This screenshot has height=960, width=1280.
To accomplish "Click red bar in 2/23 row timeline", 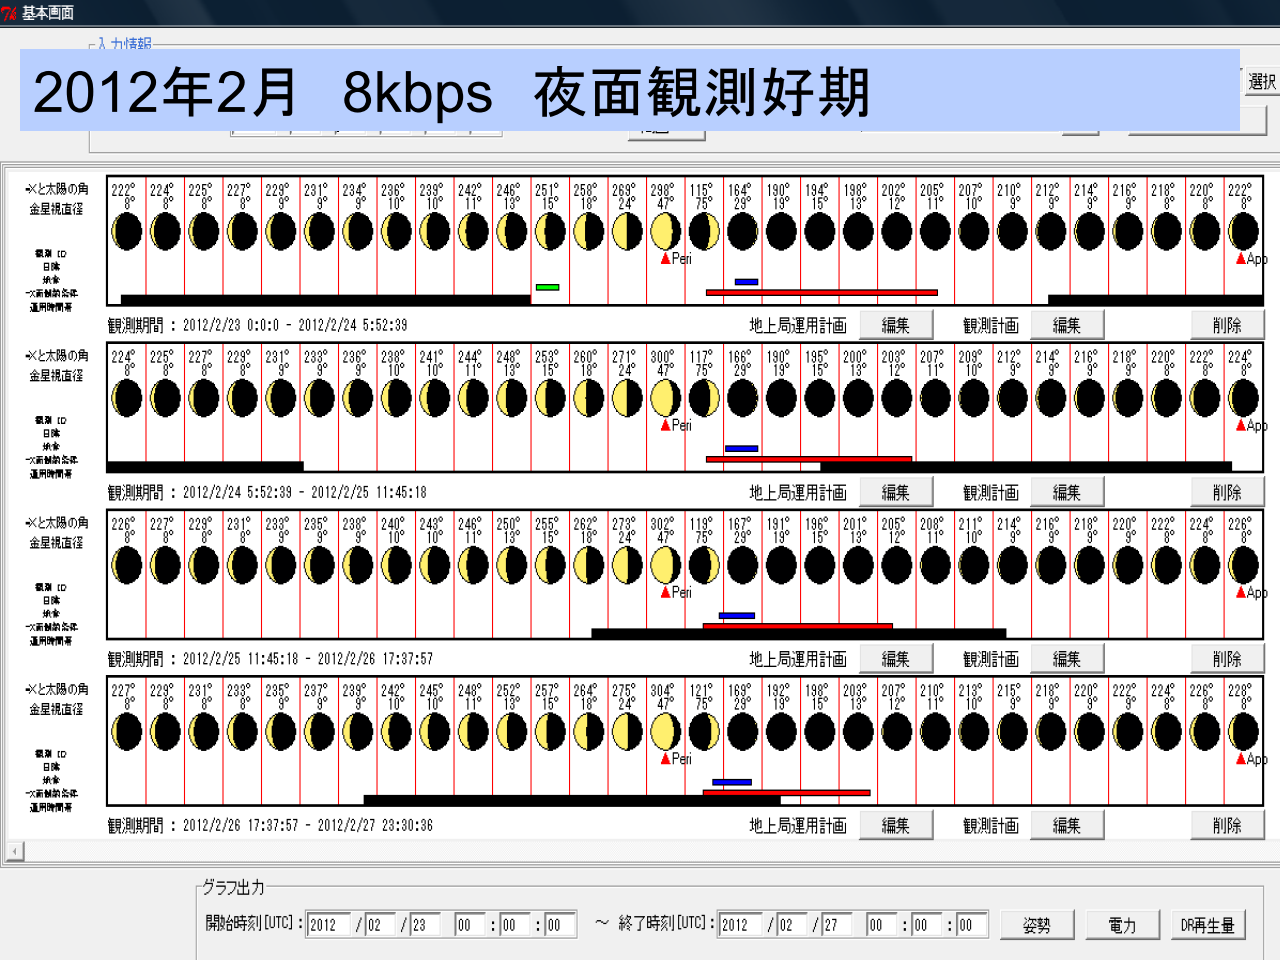I will 822,293.
